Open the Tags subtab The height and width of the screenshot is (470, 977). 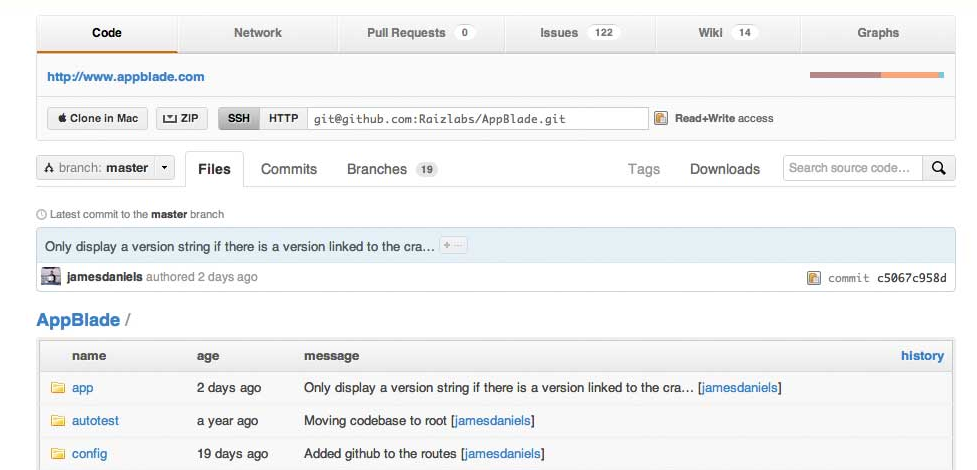point(644,169)
